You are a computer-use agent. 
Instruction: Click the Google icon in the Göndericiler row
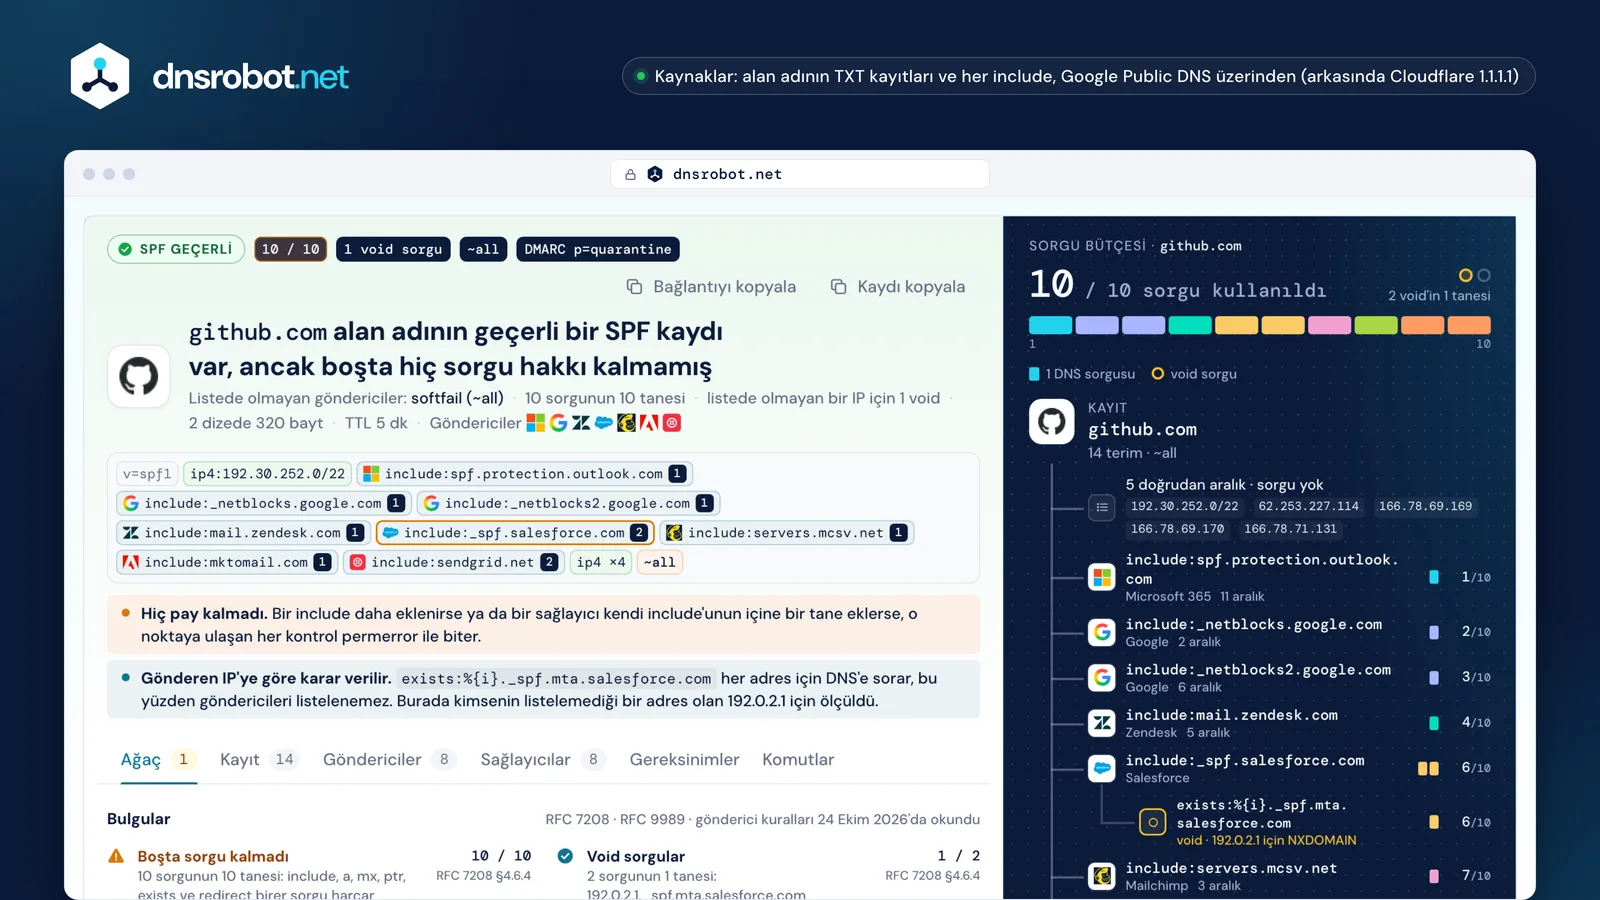coord(559,423)
